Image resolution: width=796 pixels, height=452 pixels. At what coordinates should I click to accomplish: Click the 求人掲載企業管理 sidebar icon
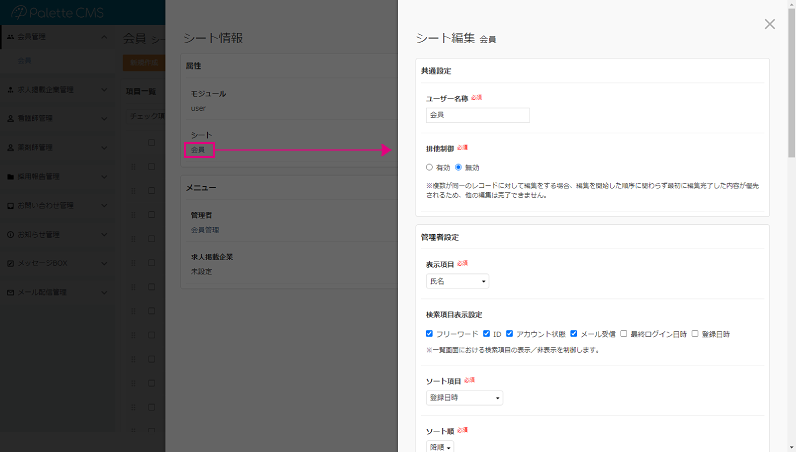point(11,90)
